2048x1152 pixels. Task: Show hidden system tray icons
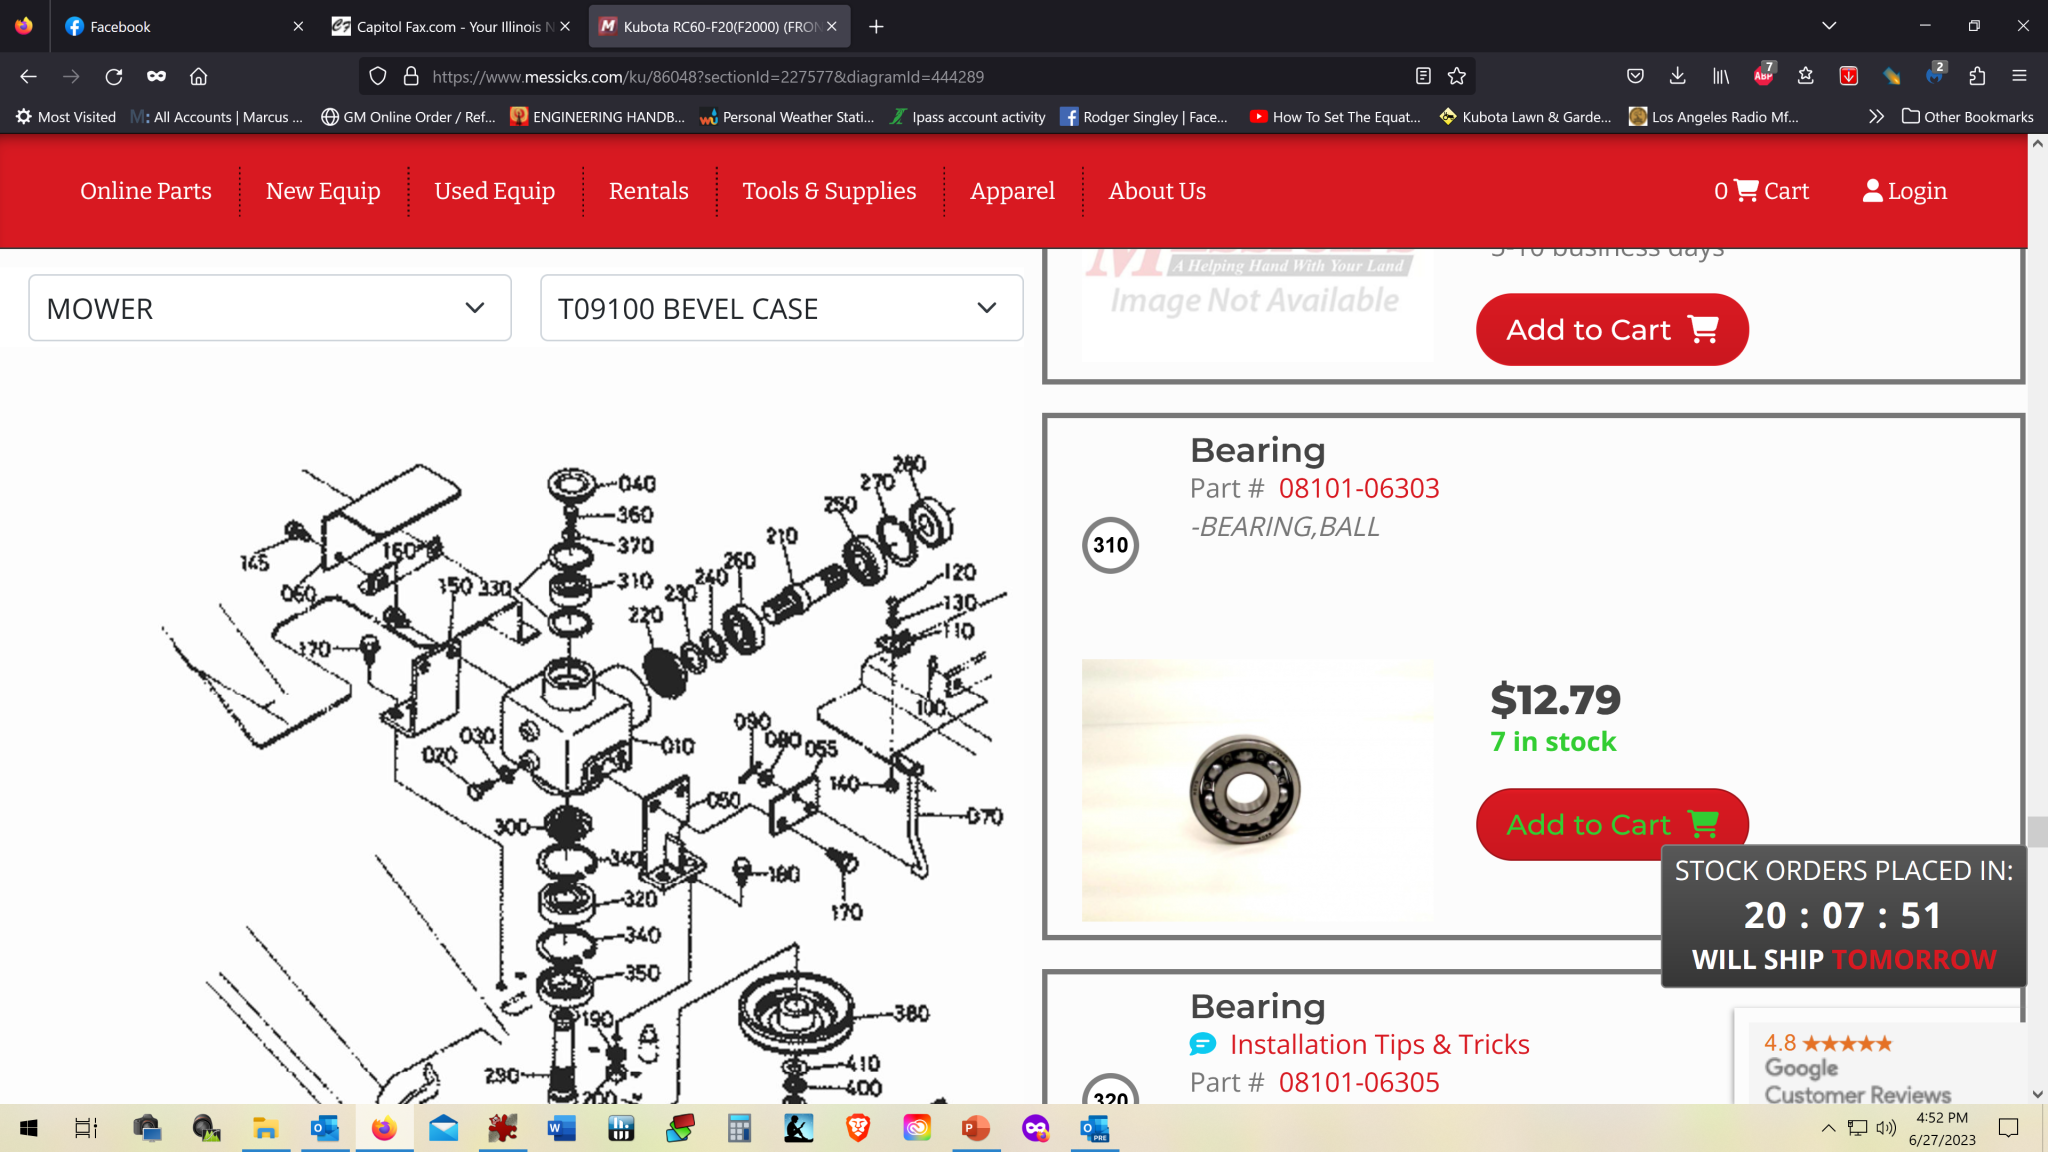click(x=1828, y=1128)
